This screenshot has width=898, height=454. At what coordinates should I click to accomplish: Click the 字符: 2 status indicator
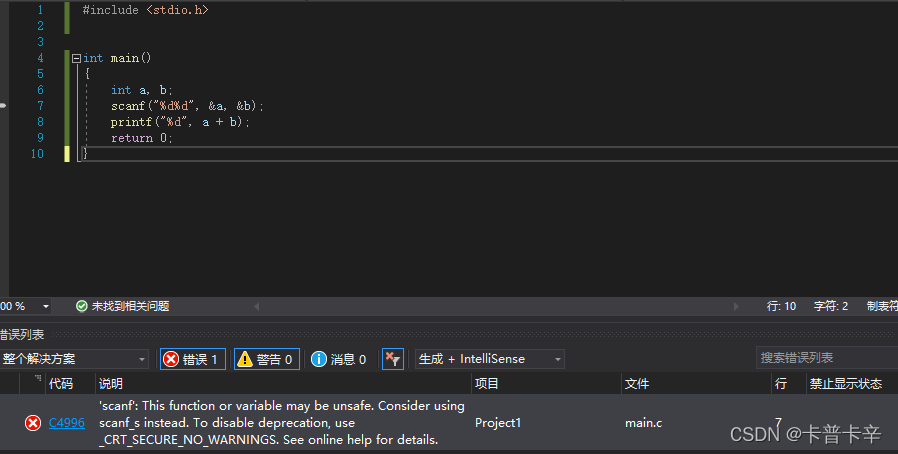point(830,306)
